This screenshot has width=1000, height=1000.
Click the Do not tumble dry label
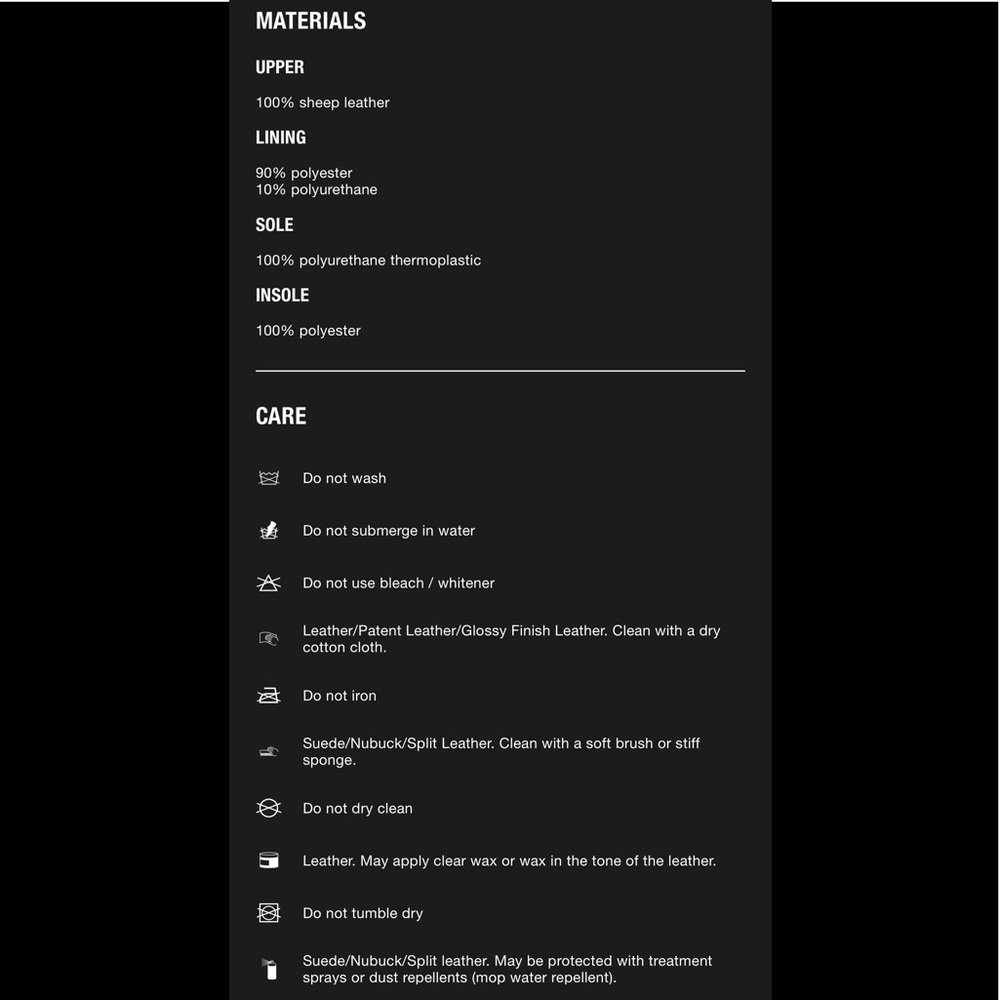[x=362, y=913]
